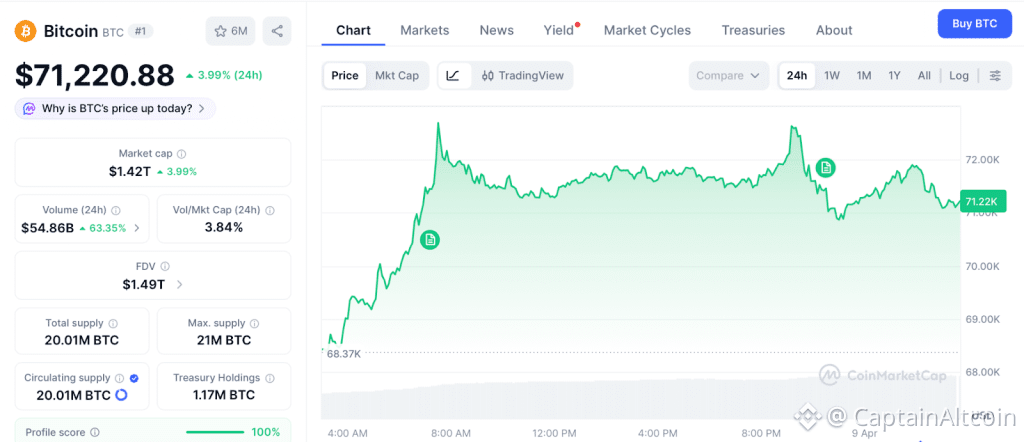Open the Markets tab

(424, 30)
